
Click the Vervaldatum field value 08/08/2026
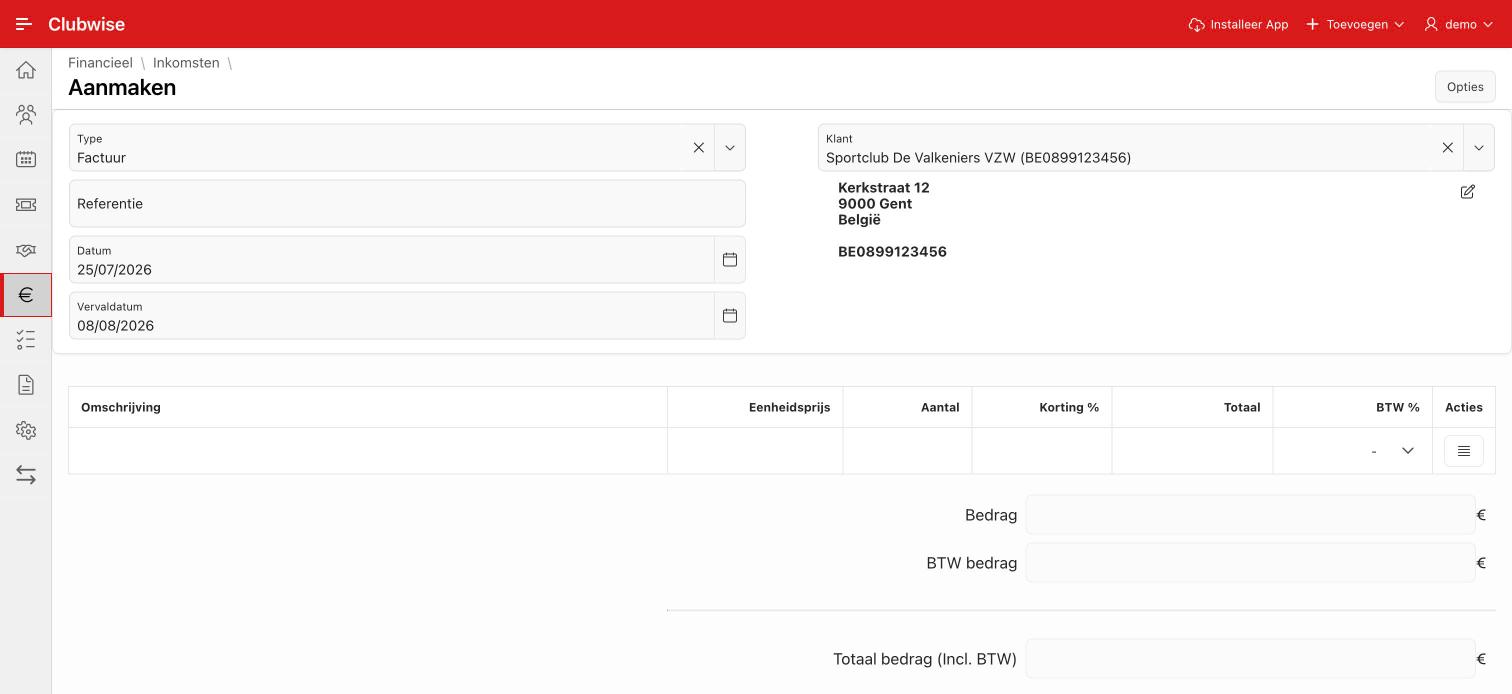[x=115, y=326]
